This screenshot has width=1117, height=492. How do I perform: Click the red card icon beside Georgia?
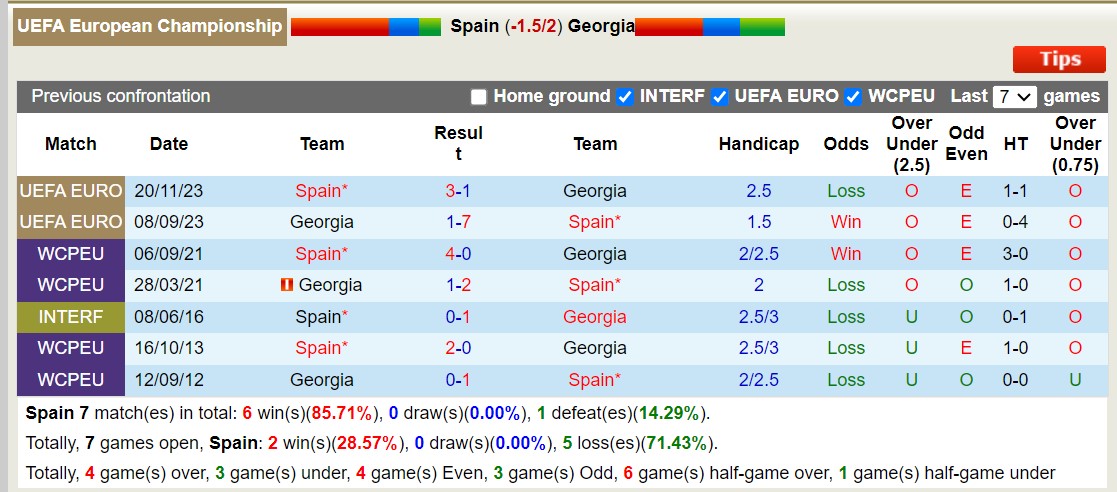[x=288, y=286]
